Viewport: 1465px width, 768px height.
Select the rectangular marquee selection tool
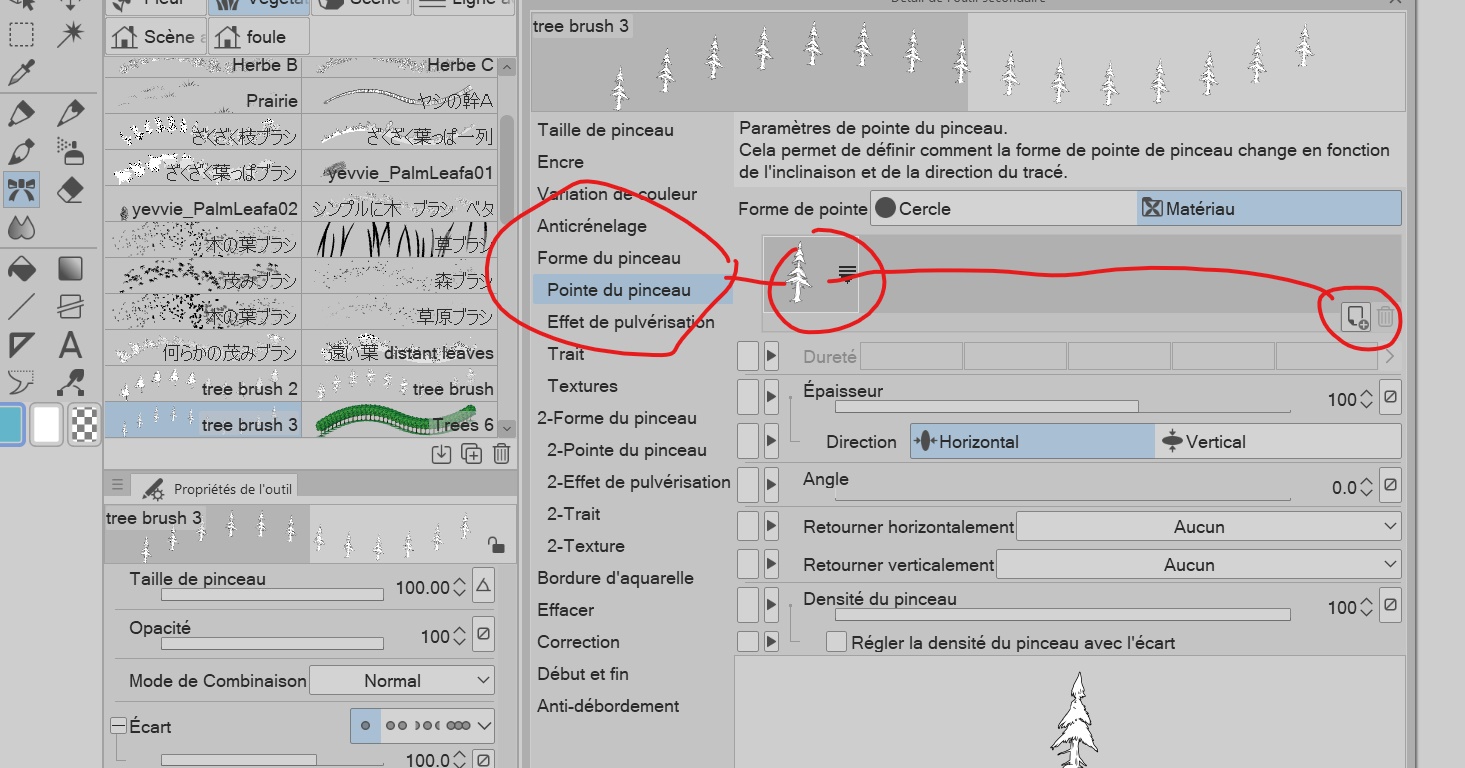tap(21, 35)
